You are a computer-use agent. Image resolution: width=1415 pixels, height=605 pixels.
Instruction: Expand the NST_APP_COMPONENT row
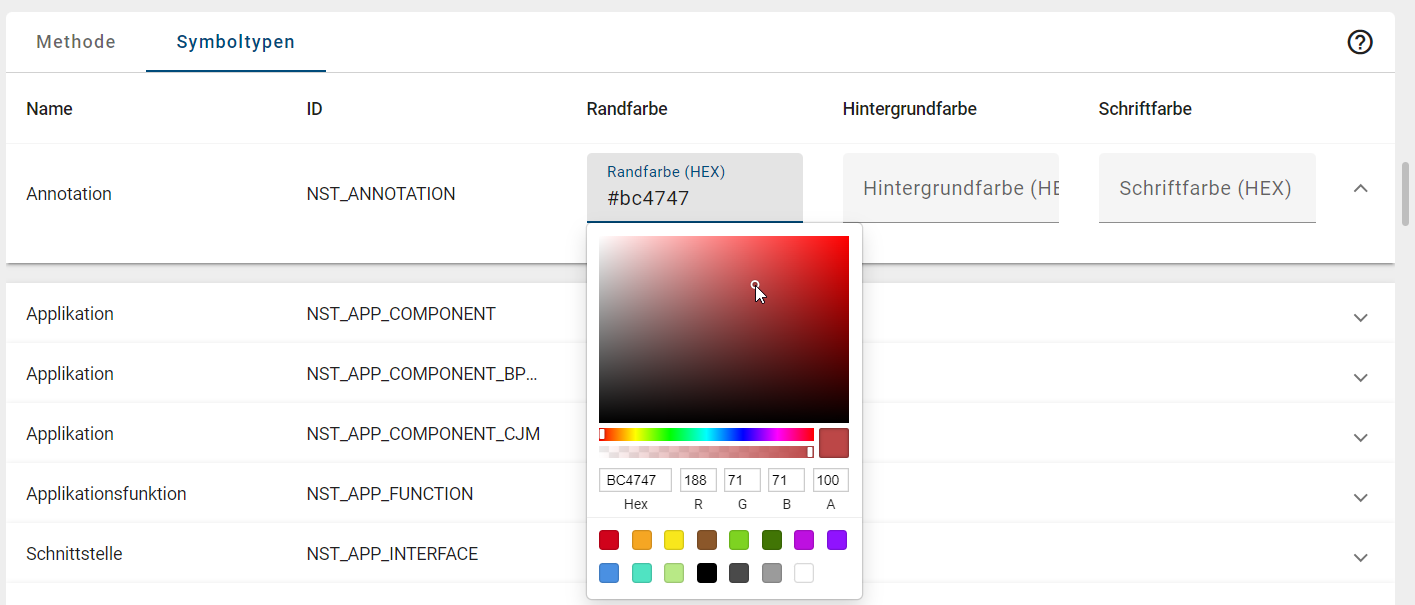point(1360,317)
